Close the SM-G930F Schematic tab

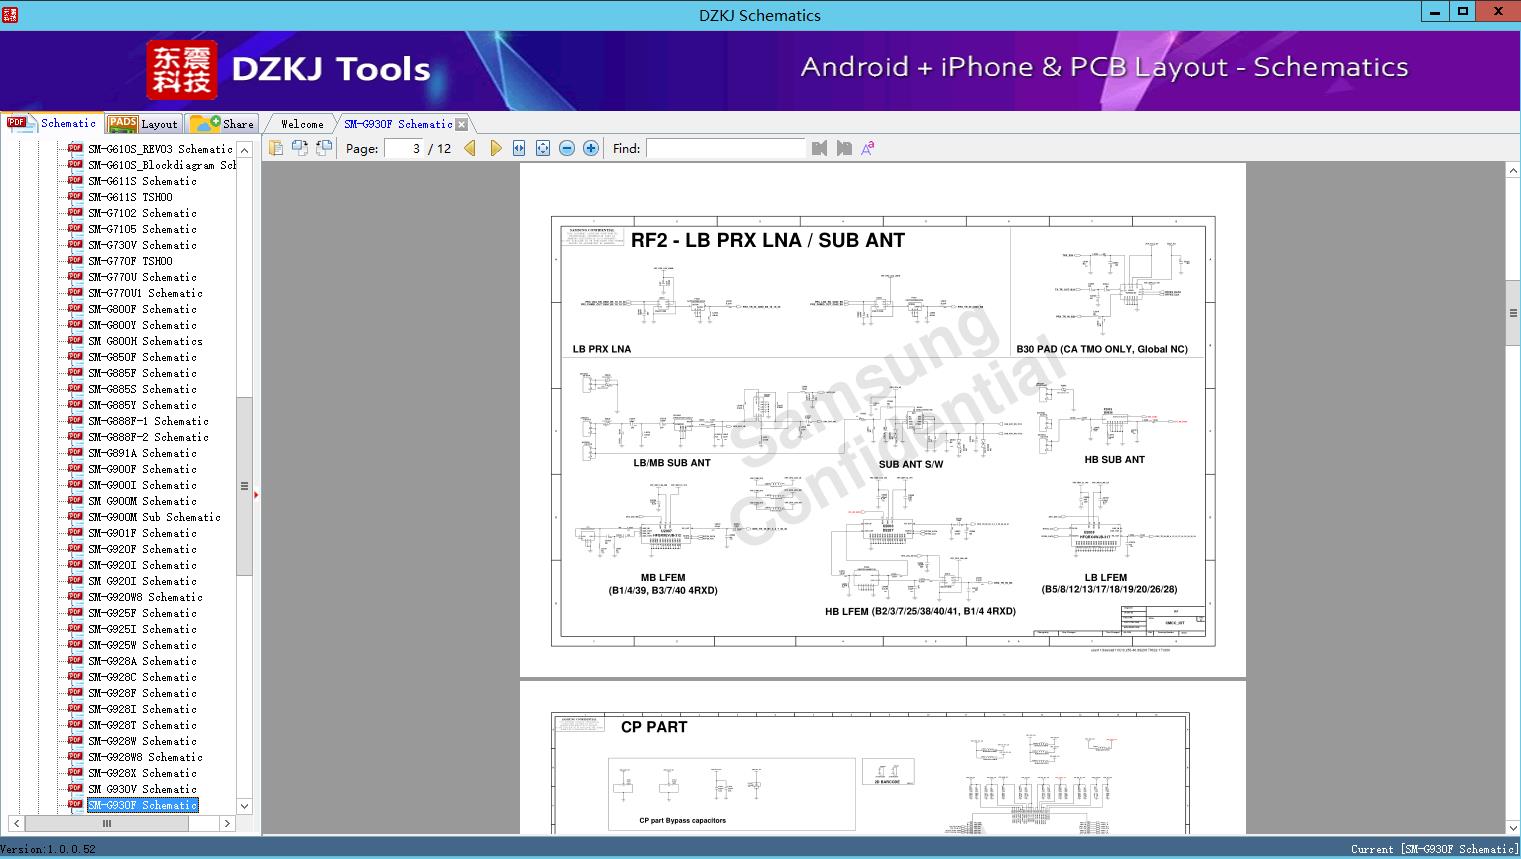coord(462,124)
